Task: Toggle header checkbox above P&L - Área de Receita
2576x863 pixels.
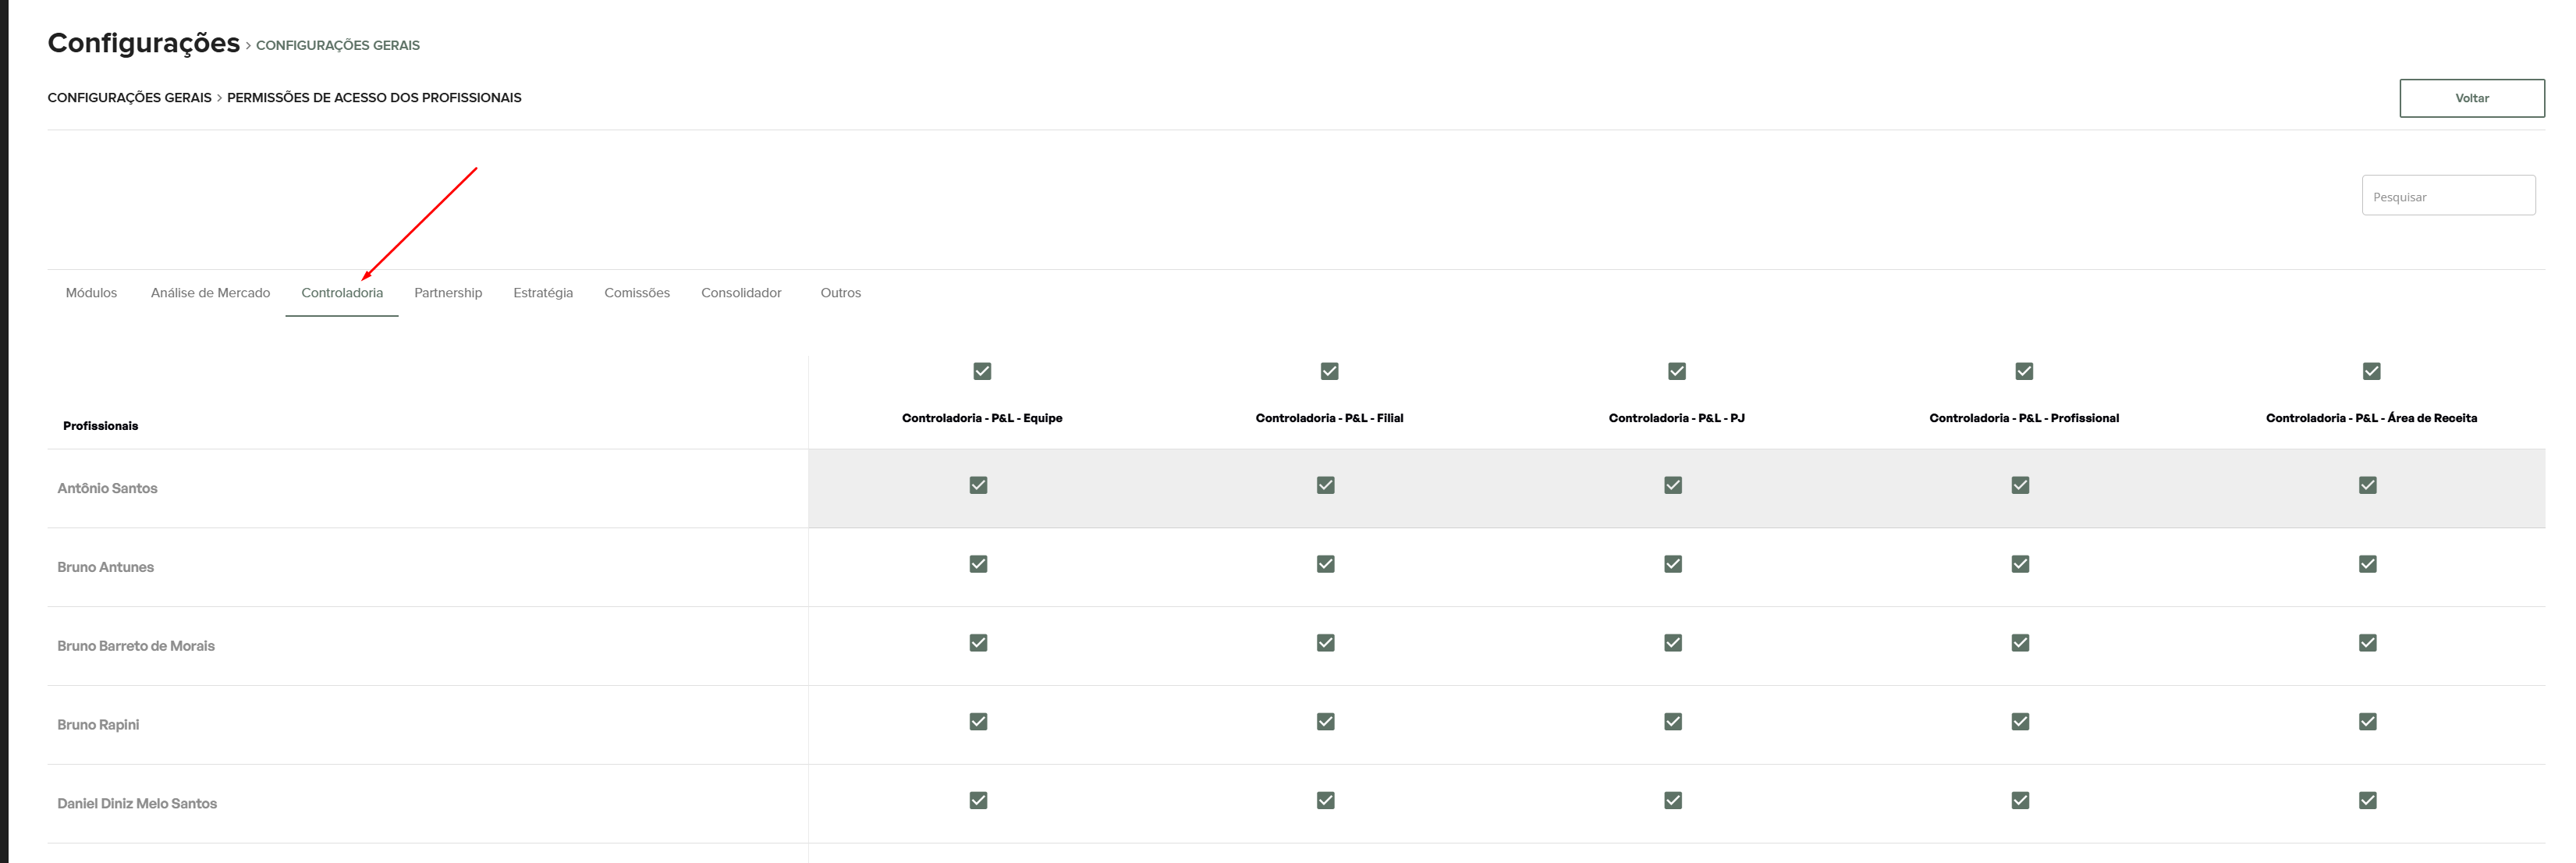Action: click(2371, 371)
